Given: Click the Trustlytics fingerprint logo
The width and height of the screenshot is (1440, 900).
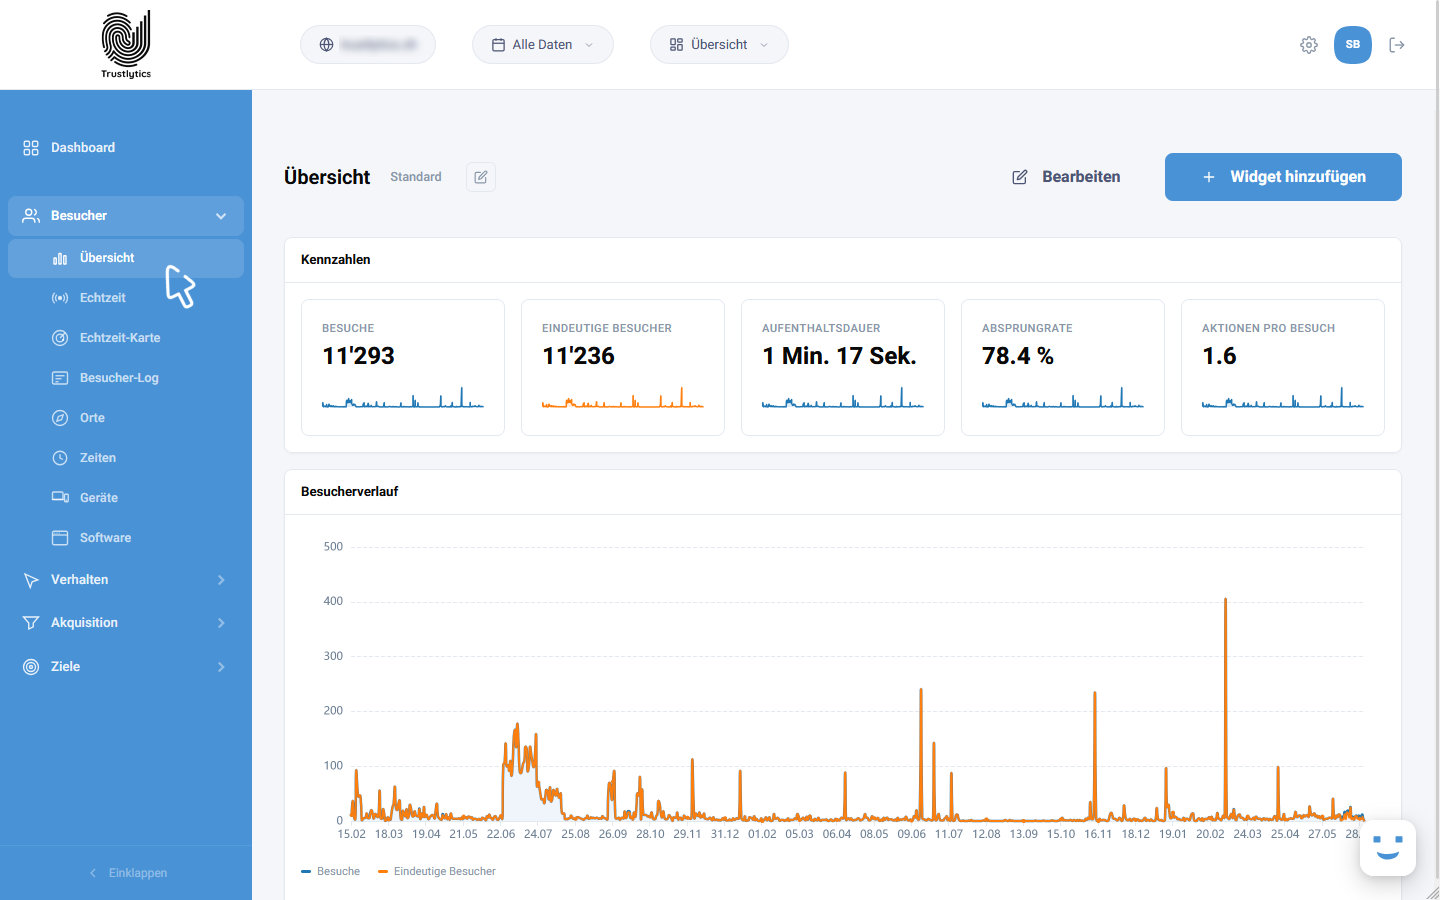Looking at the screenshot, I should pyautogui.click(x=126, y=44).
